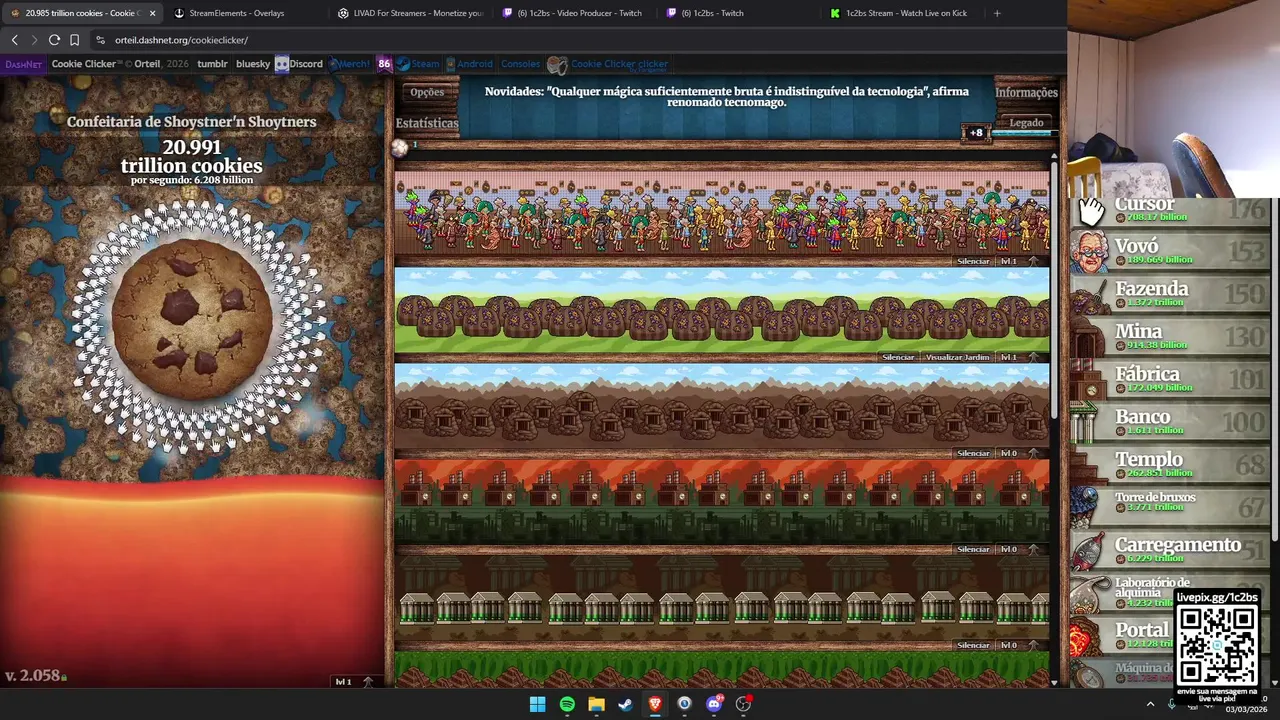Screen dimensions: 1280x720
Task: Mute the Mina mine row with Silenciar
Action: [x=973, y=453]
